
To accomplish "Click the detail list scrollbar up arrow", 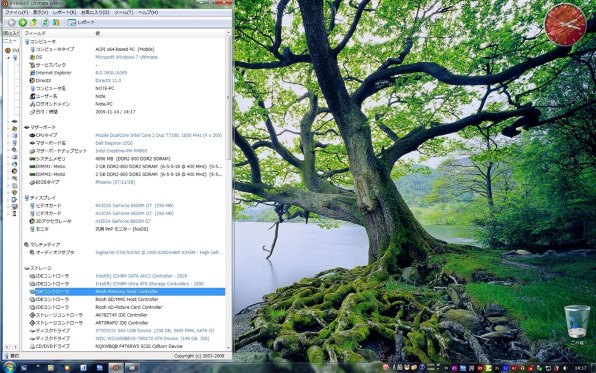I will point(228,33).
